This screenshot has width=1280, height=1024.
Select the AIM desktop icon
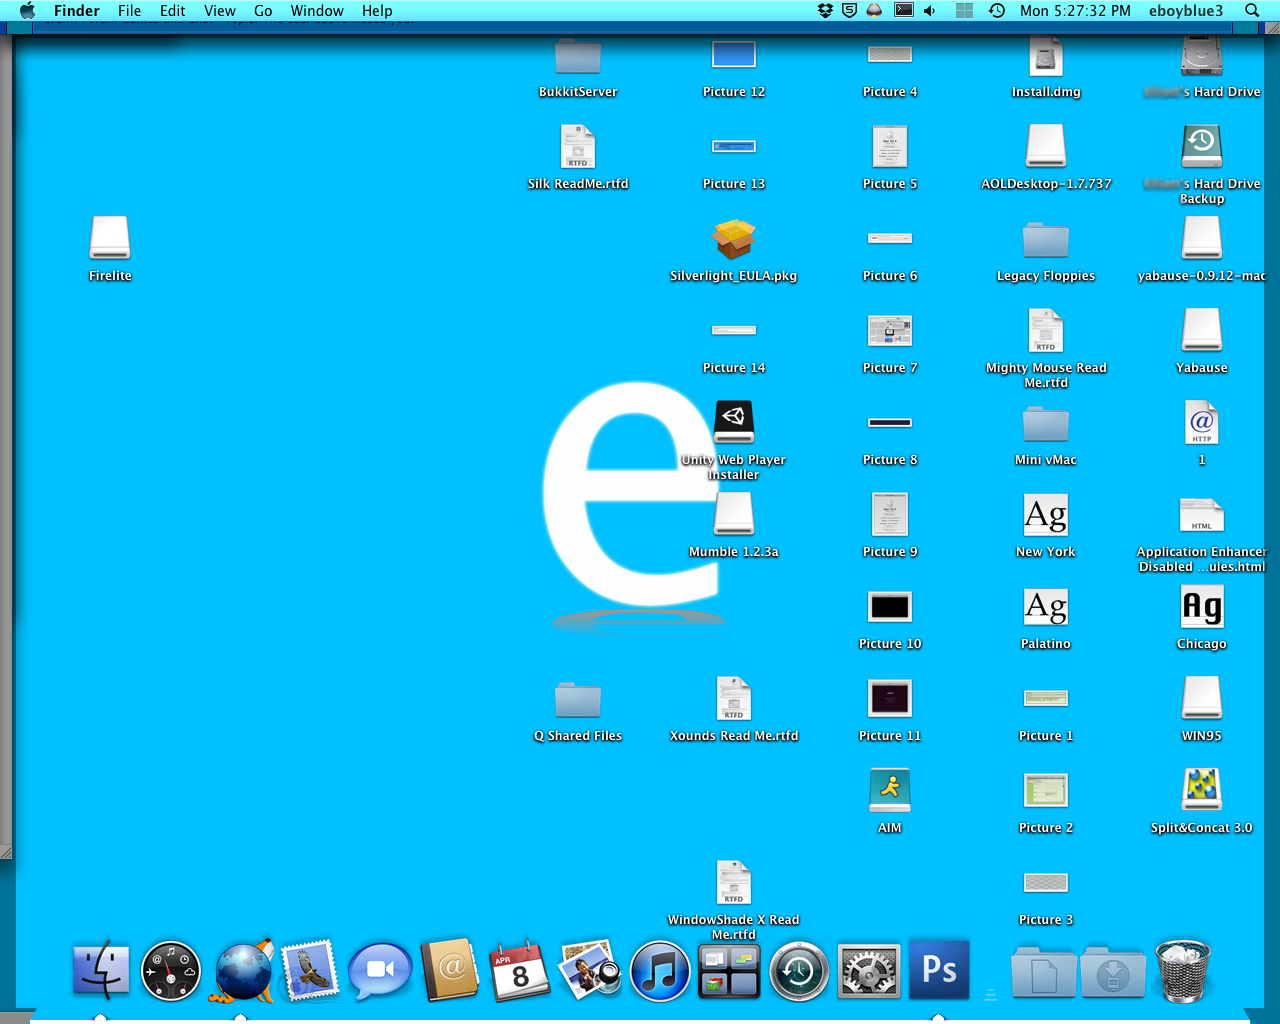point(889,790)
